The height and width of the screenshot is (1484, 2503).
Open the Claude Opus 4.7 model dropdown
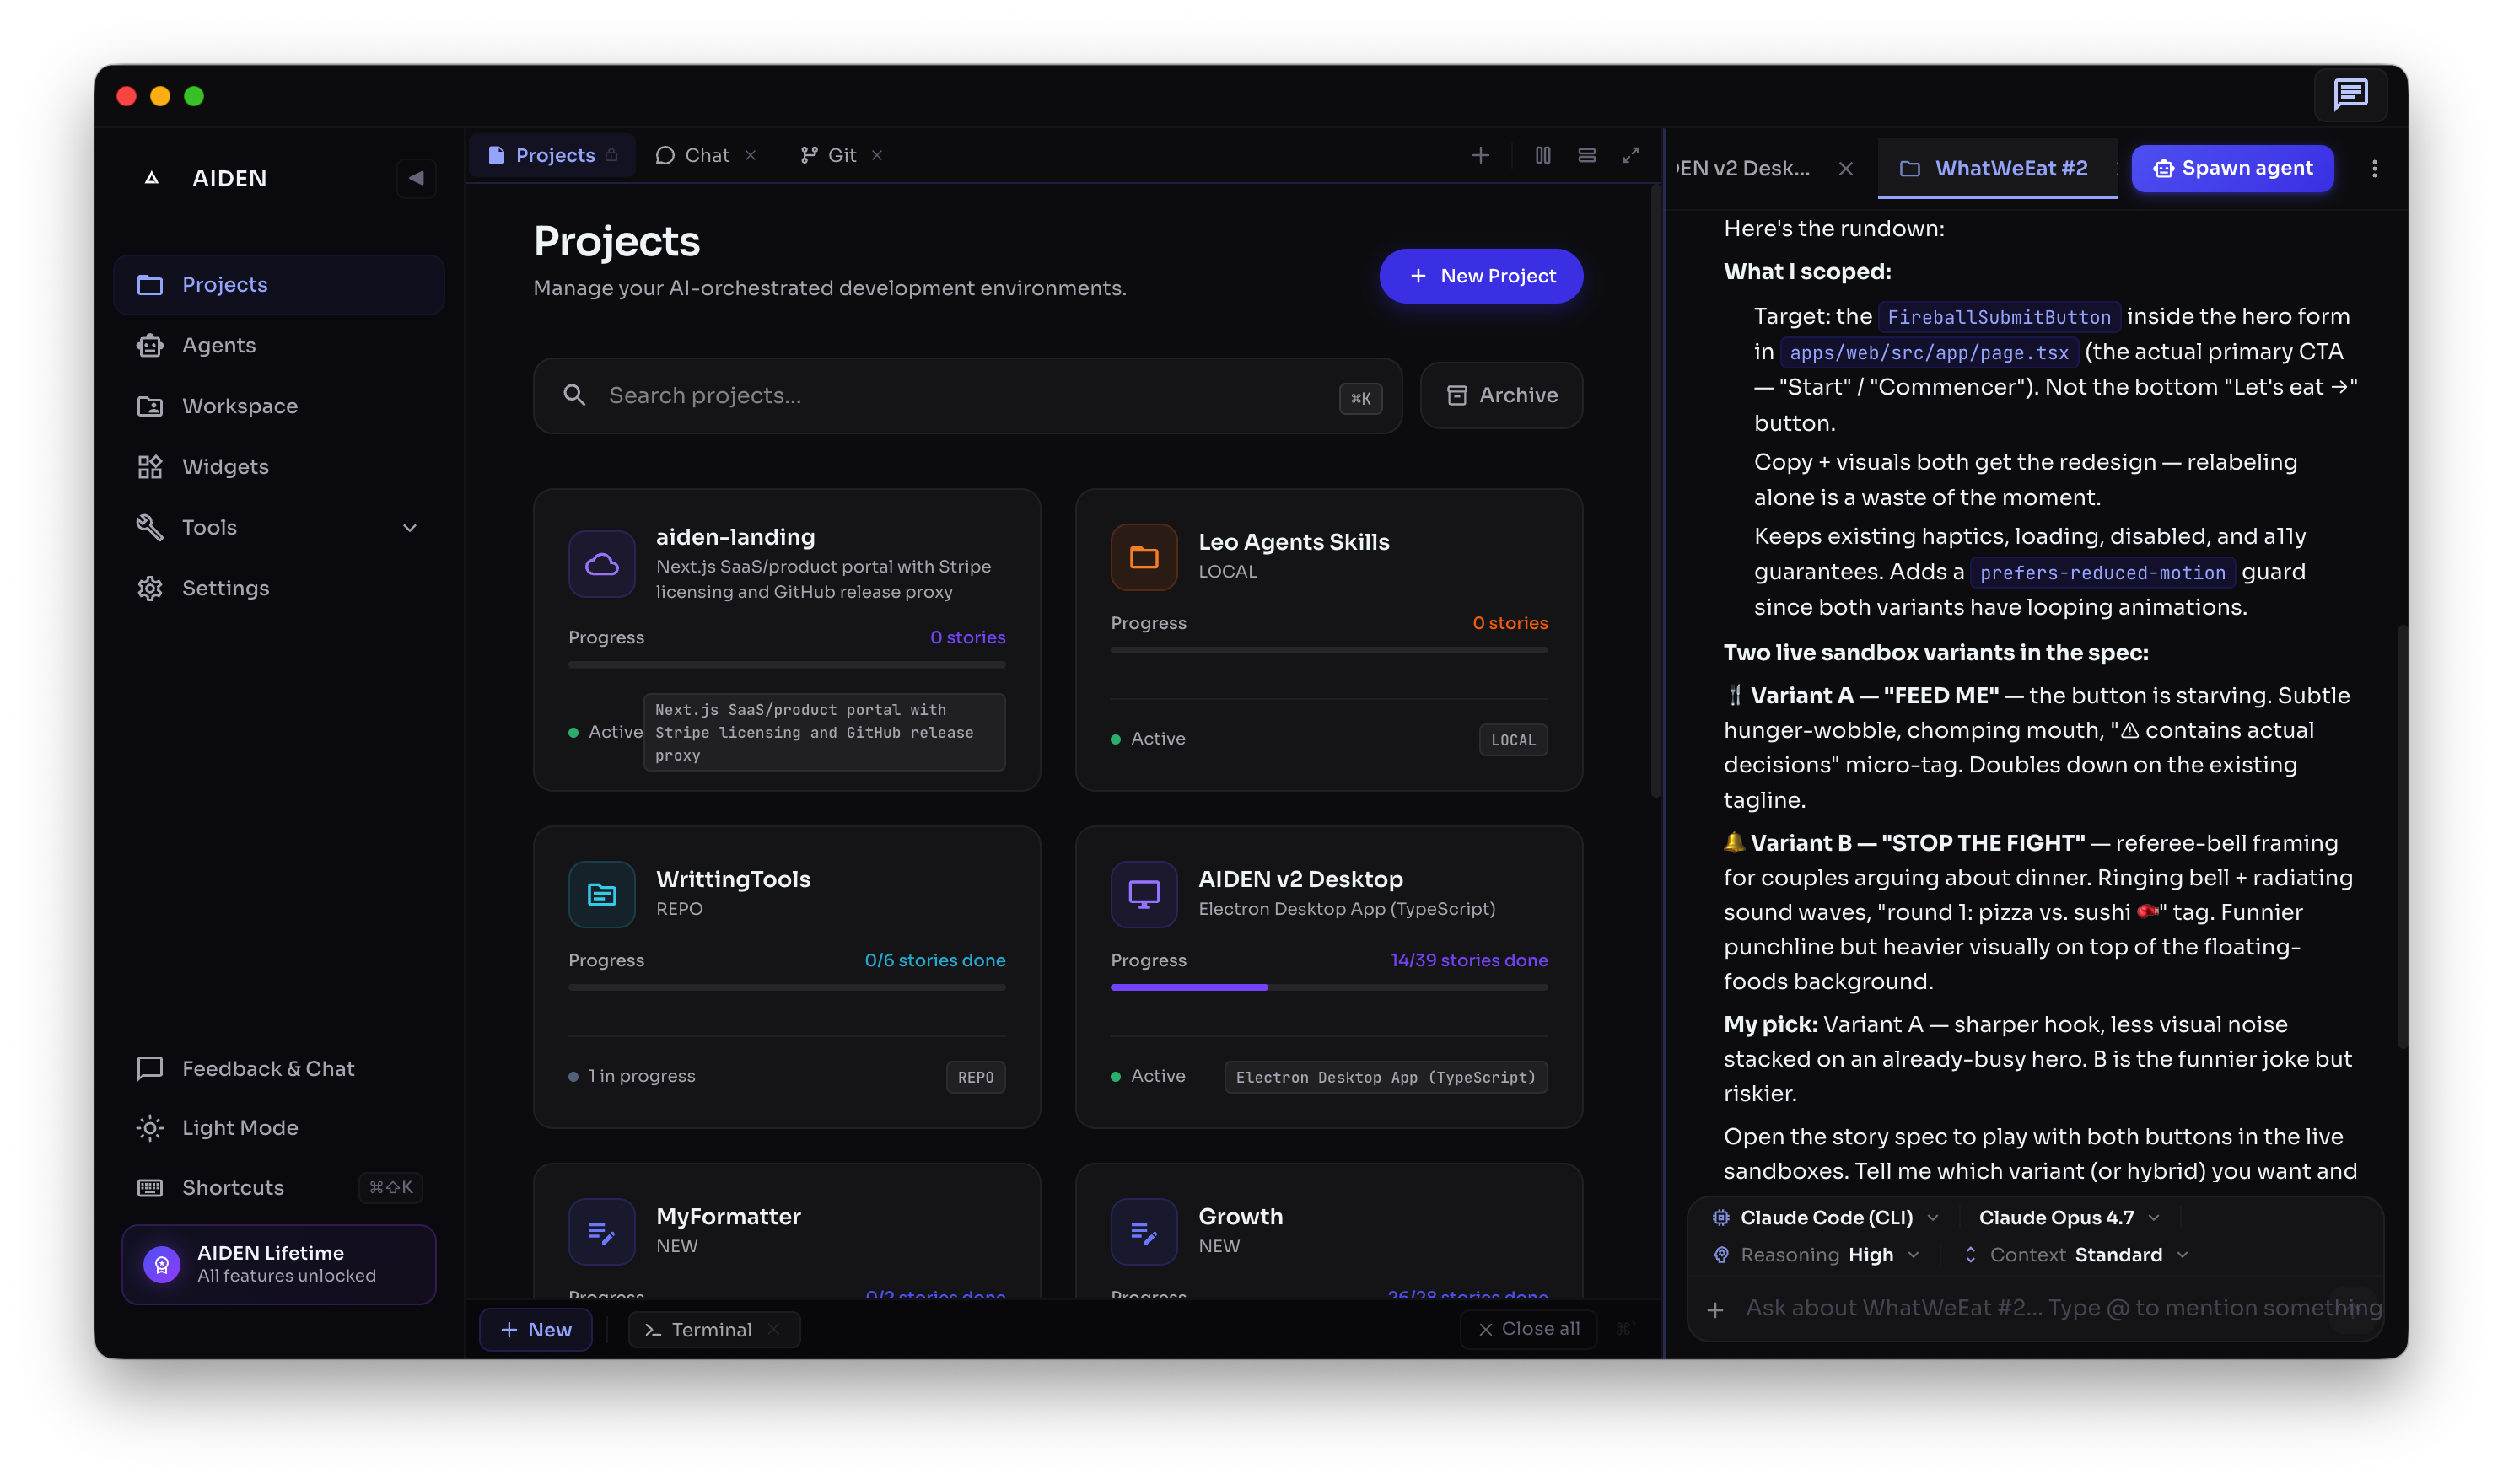click(2069, 1217)
